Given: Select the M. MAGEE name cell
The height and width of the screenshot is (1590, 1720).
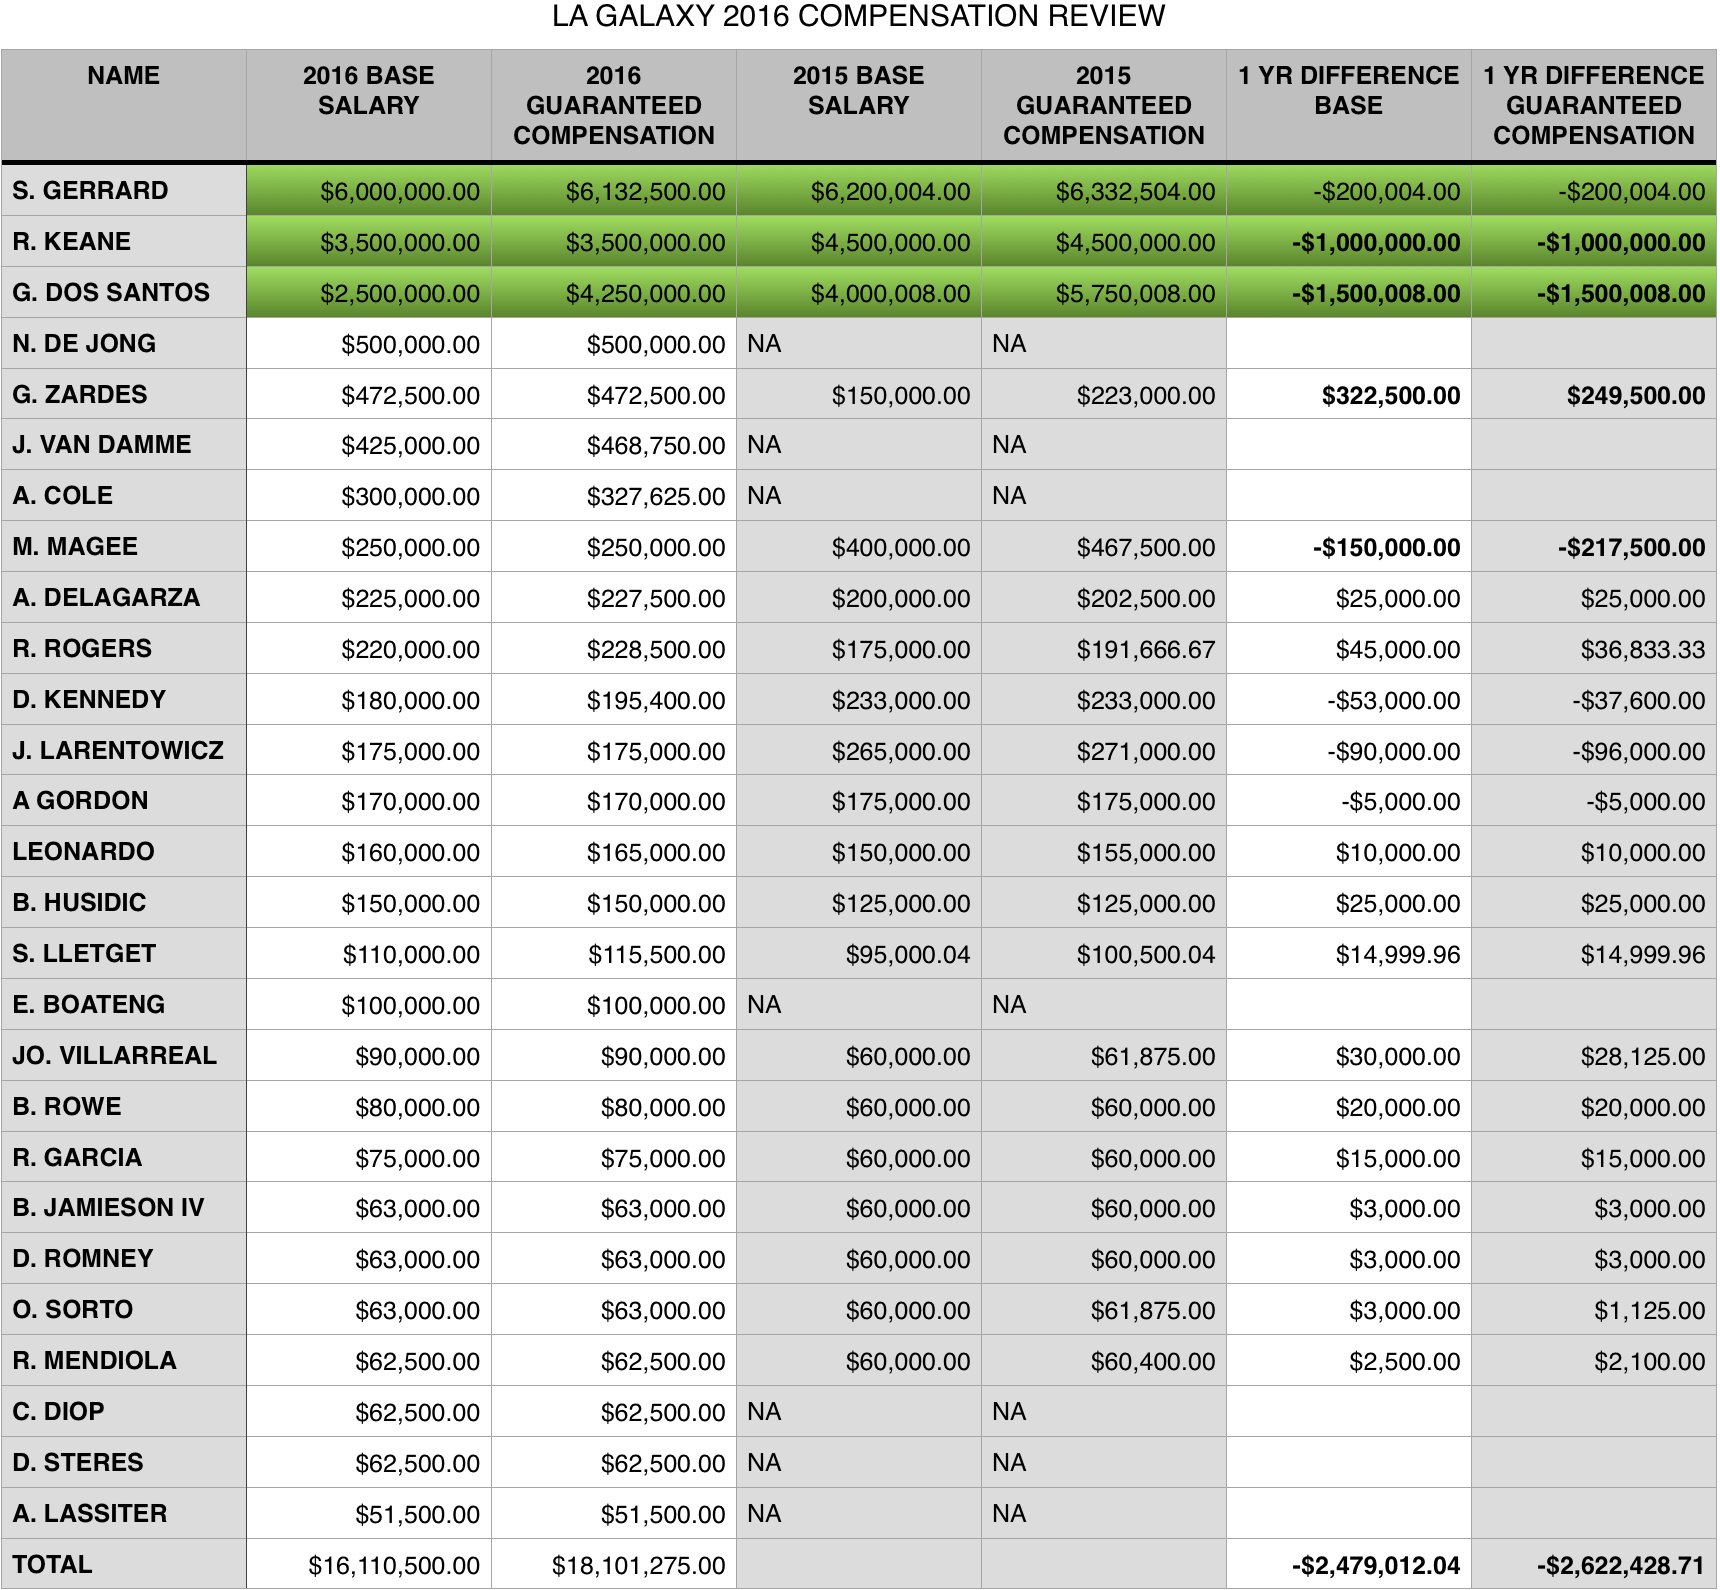Looking at the screenshot, I should [x=123, y=546].
